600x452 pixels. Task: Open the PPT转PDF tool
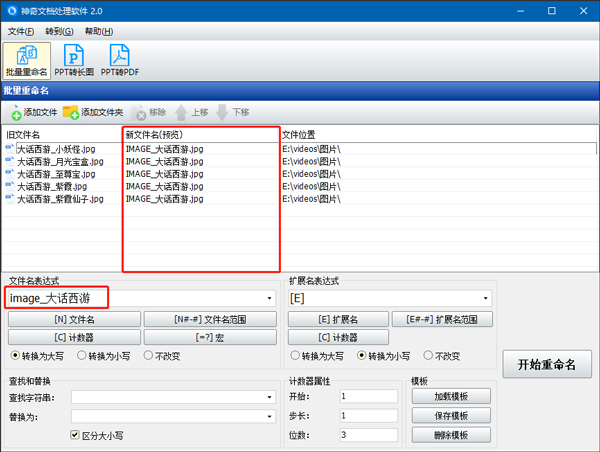point(120,60)
